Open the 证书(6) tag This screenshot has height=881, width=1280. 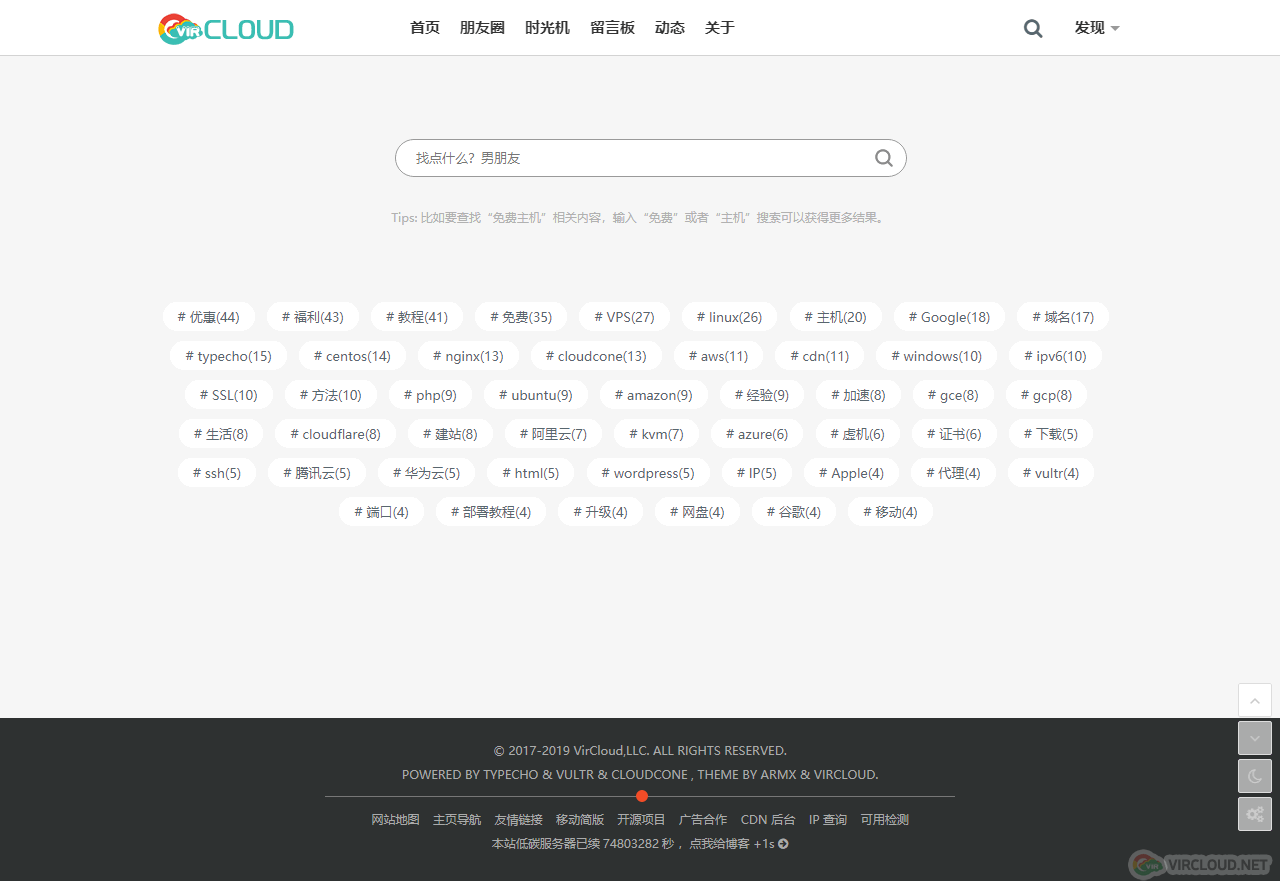pyautogui.click(x=954, y=434)
